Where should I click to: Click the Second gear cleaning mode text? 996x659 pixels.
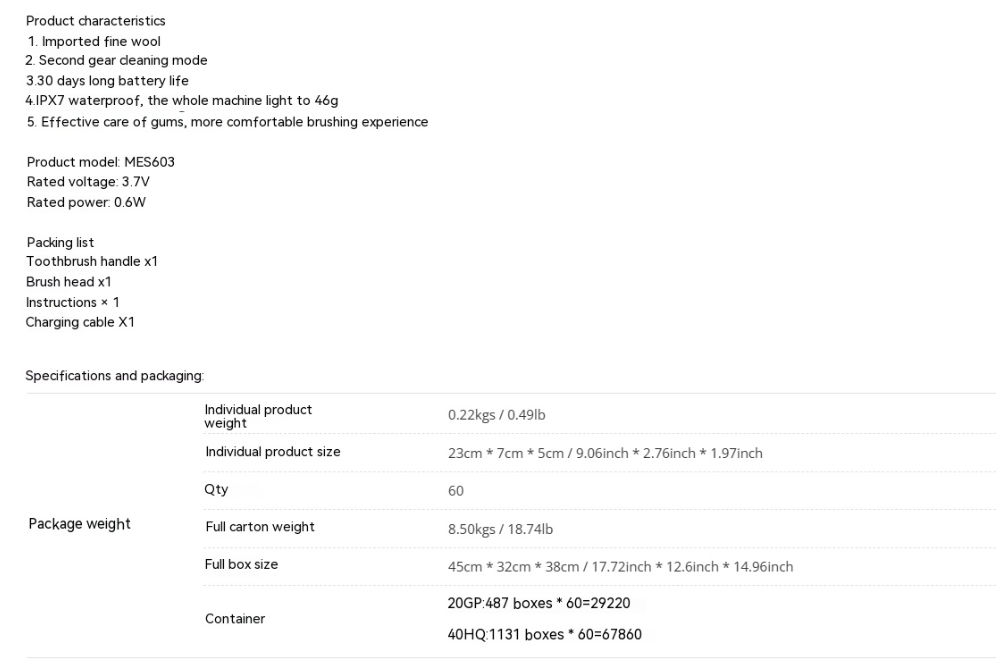click(116, 60)
